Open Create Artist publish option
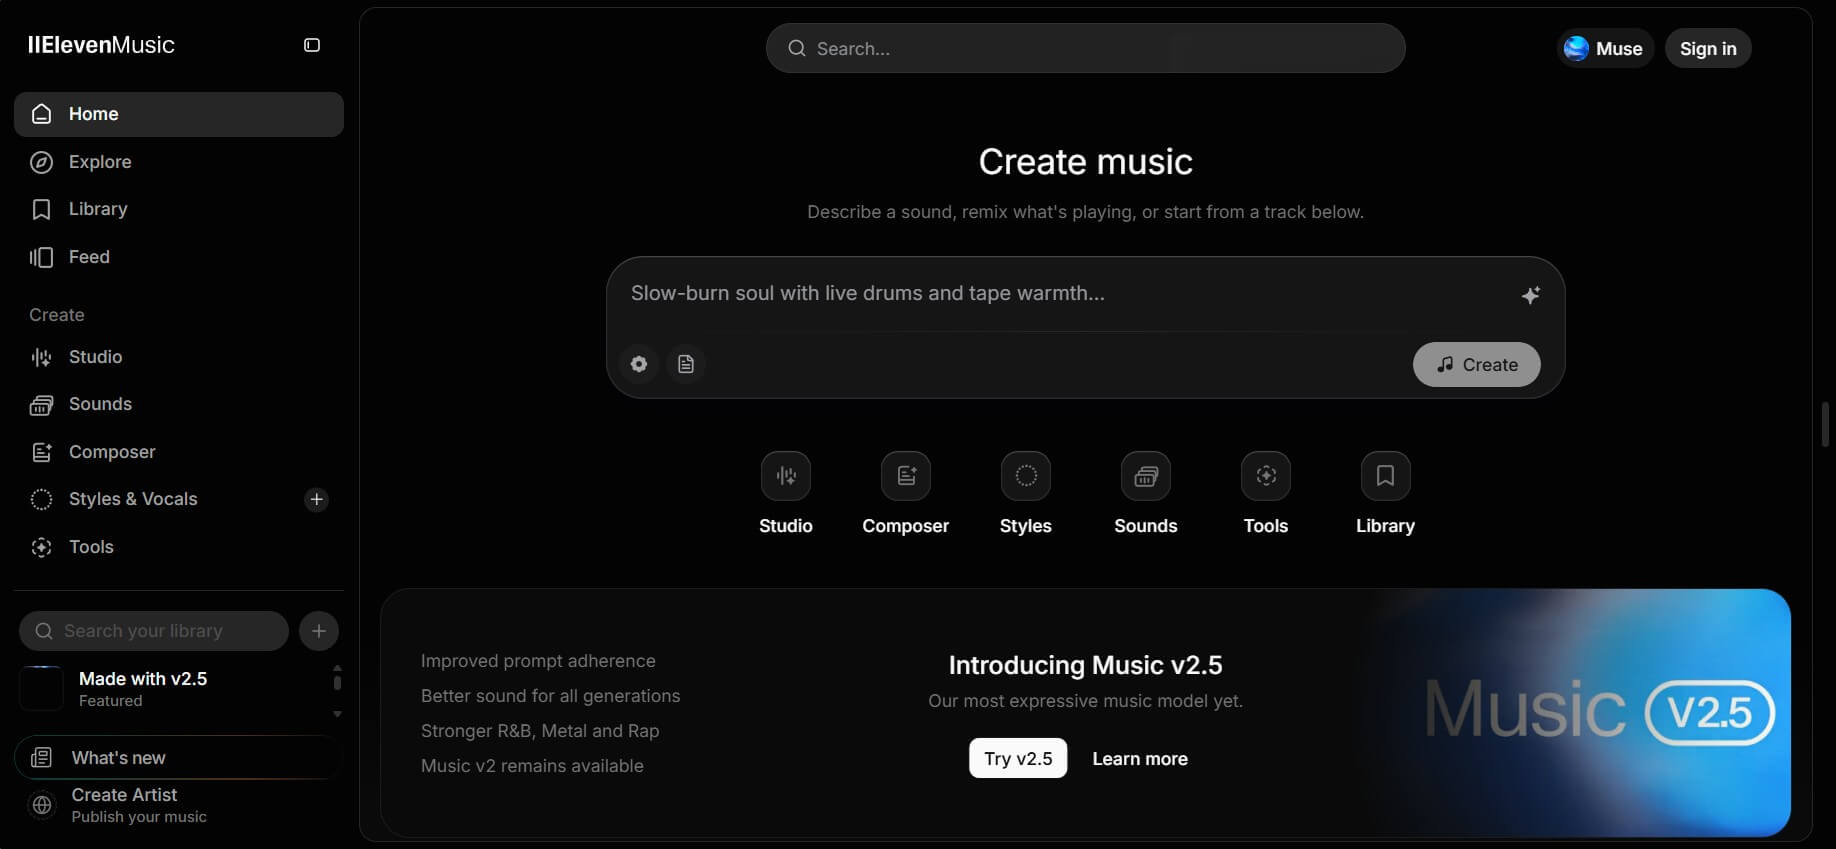Viewport: 1836px width, 849px height. pos(178,805)
